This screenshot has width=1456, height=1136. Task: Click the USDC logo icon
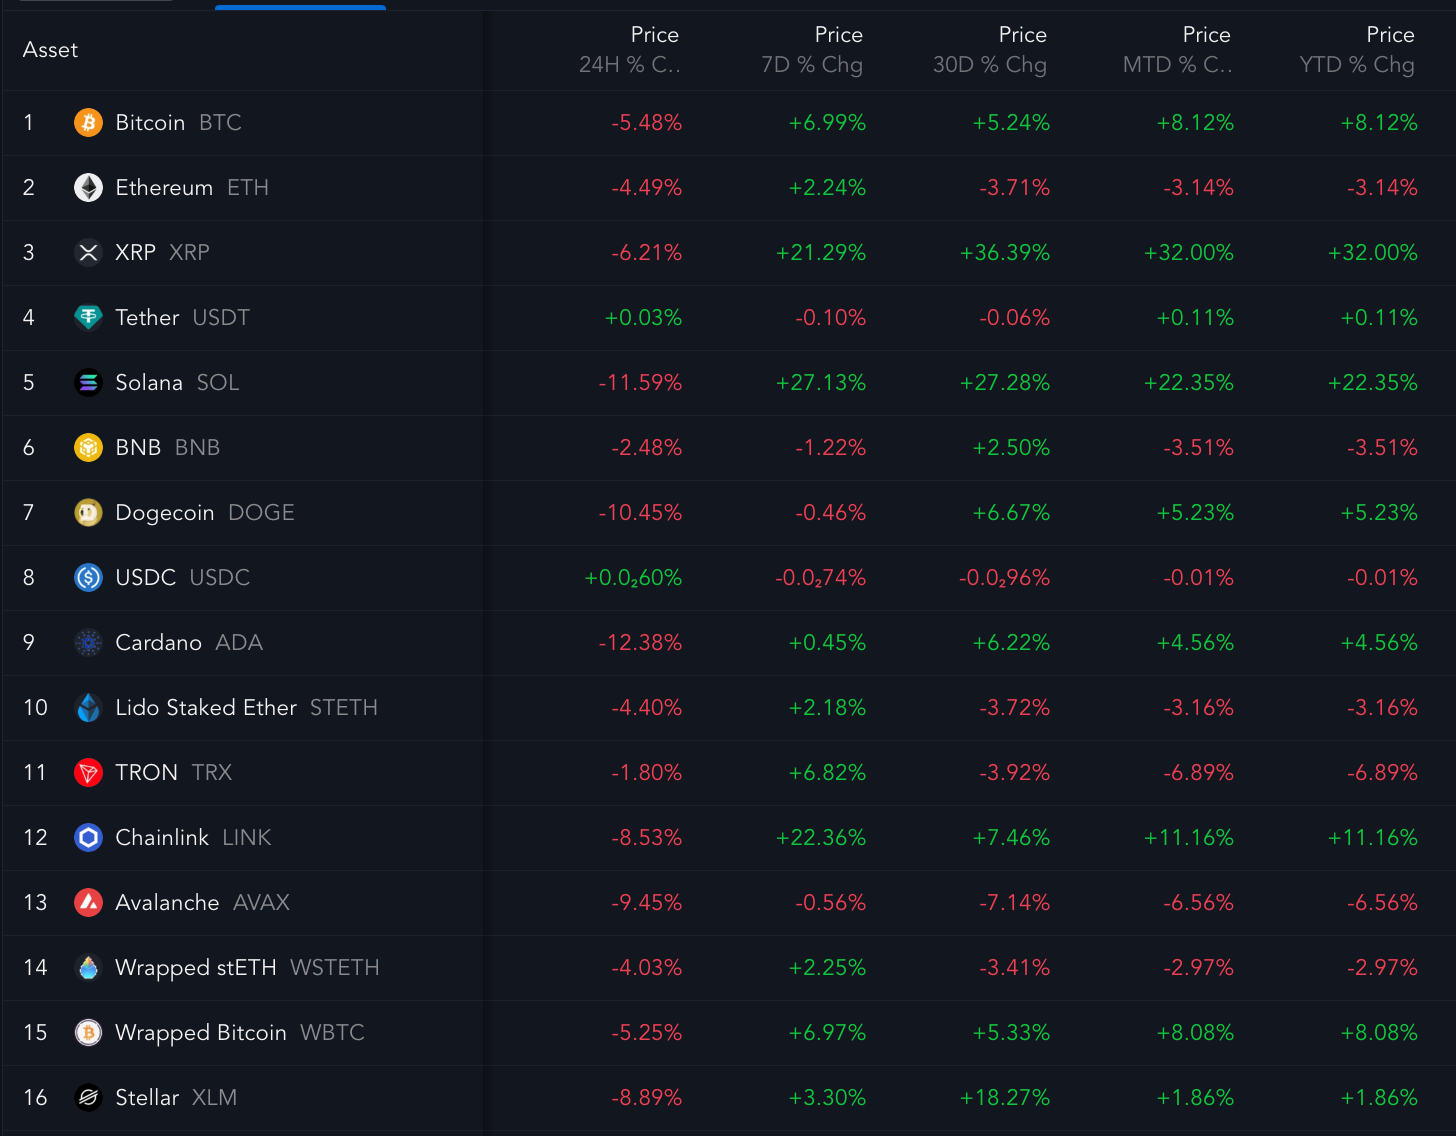point(88,578)
